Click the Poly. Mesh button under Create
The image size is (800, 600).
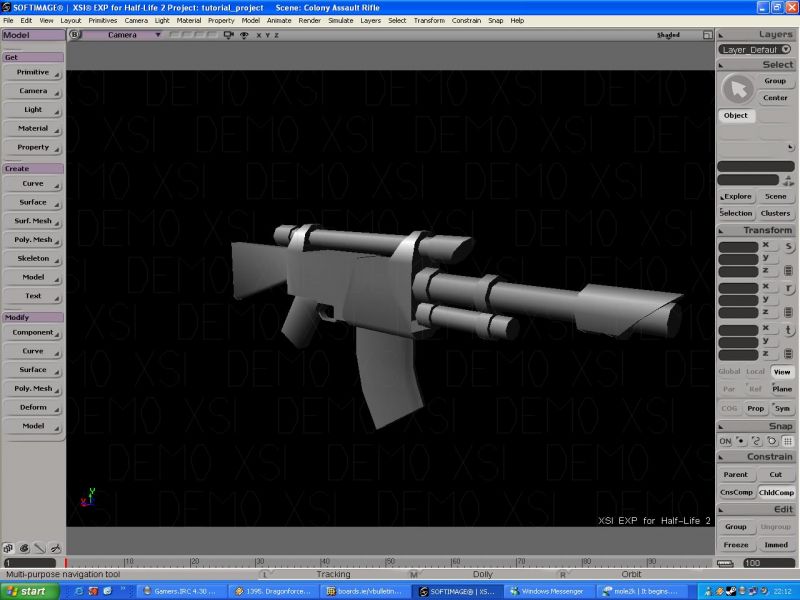point(33,240)
